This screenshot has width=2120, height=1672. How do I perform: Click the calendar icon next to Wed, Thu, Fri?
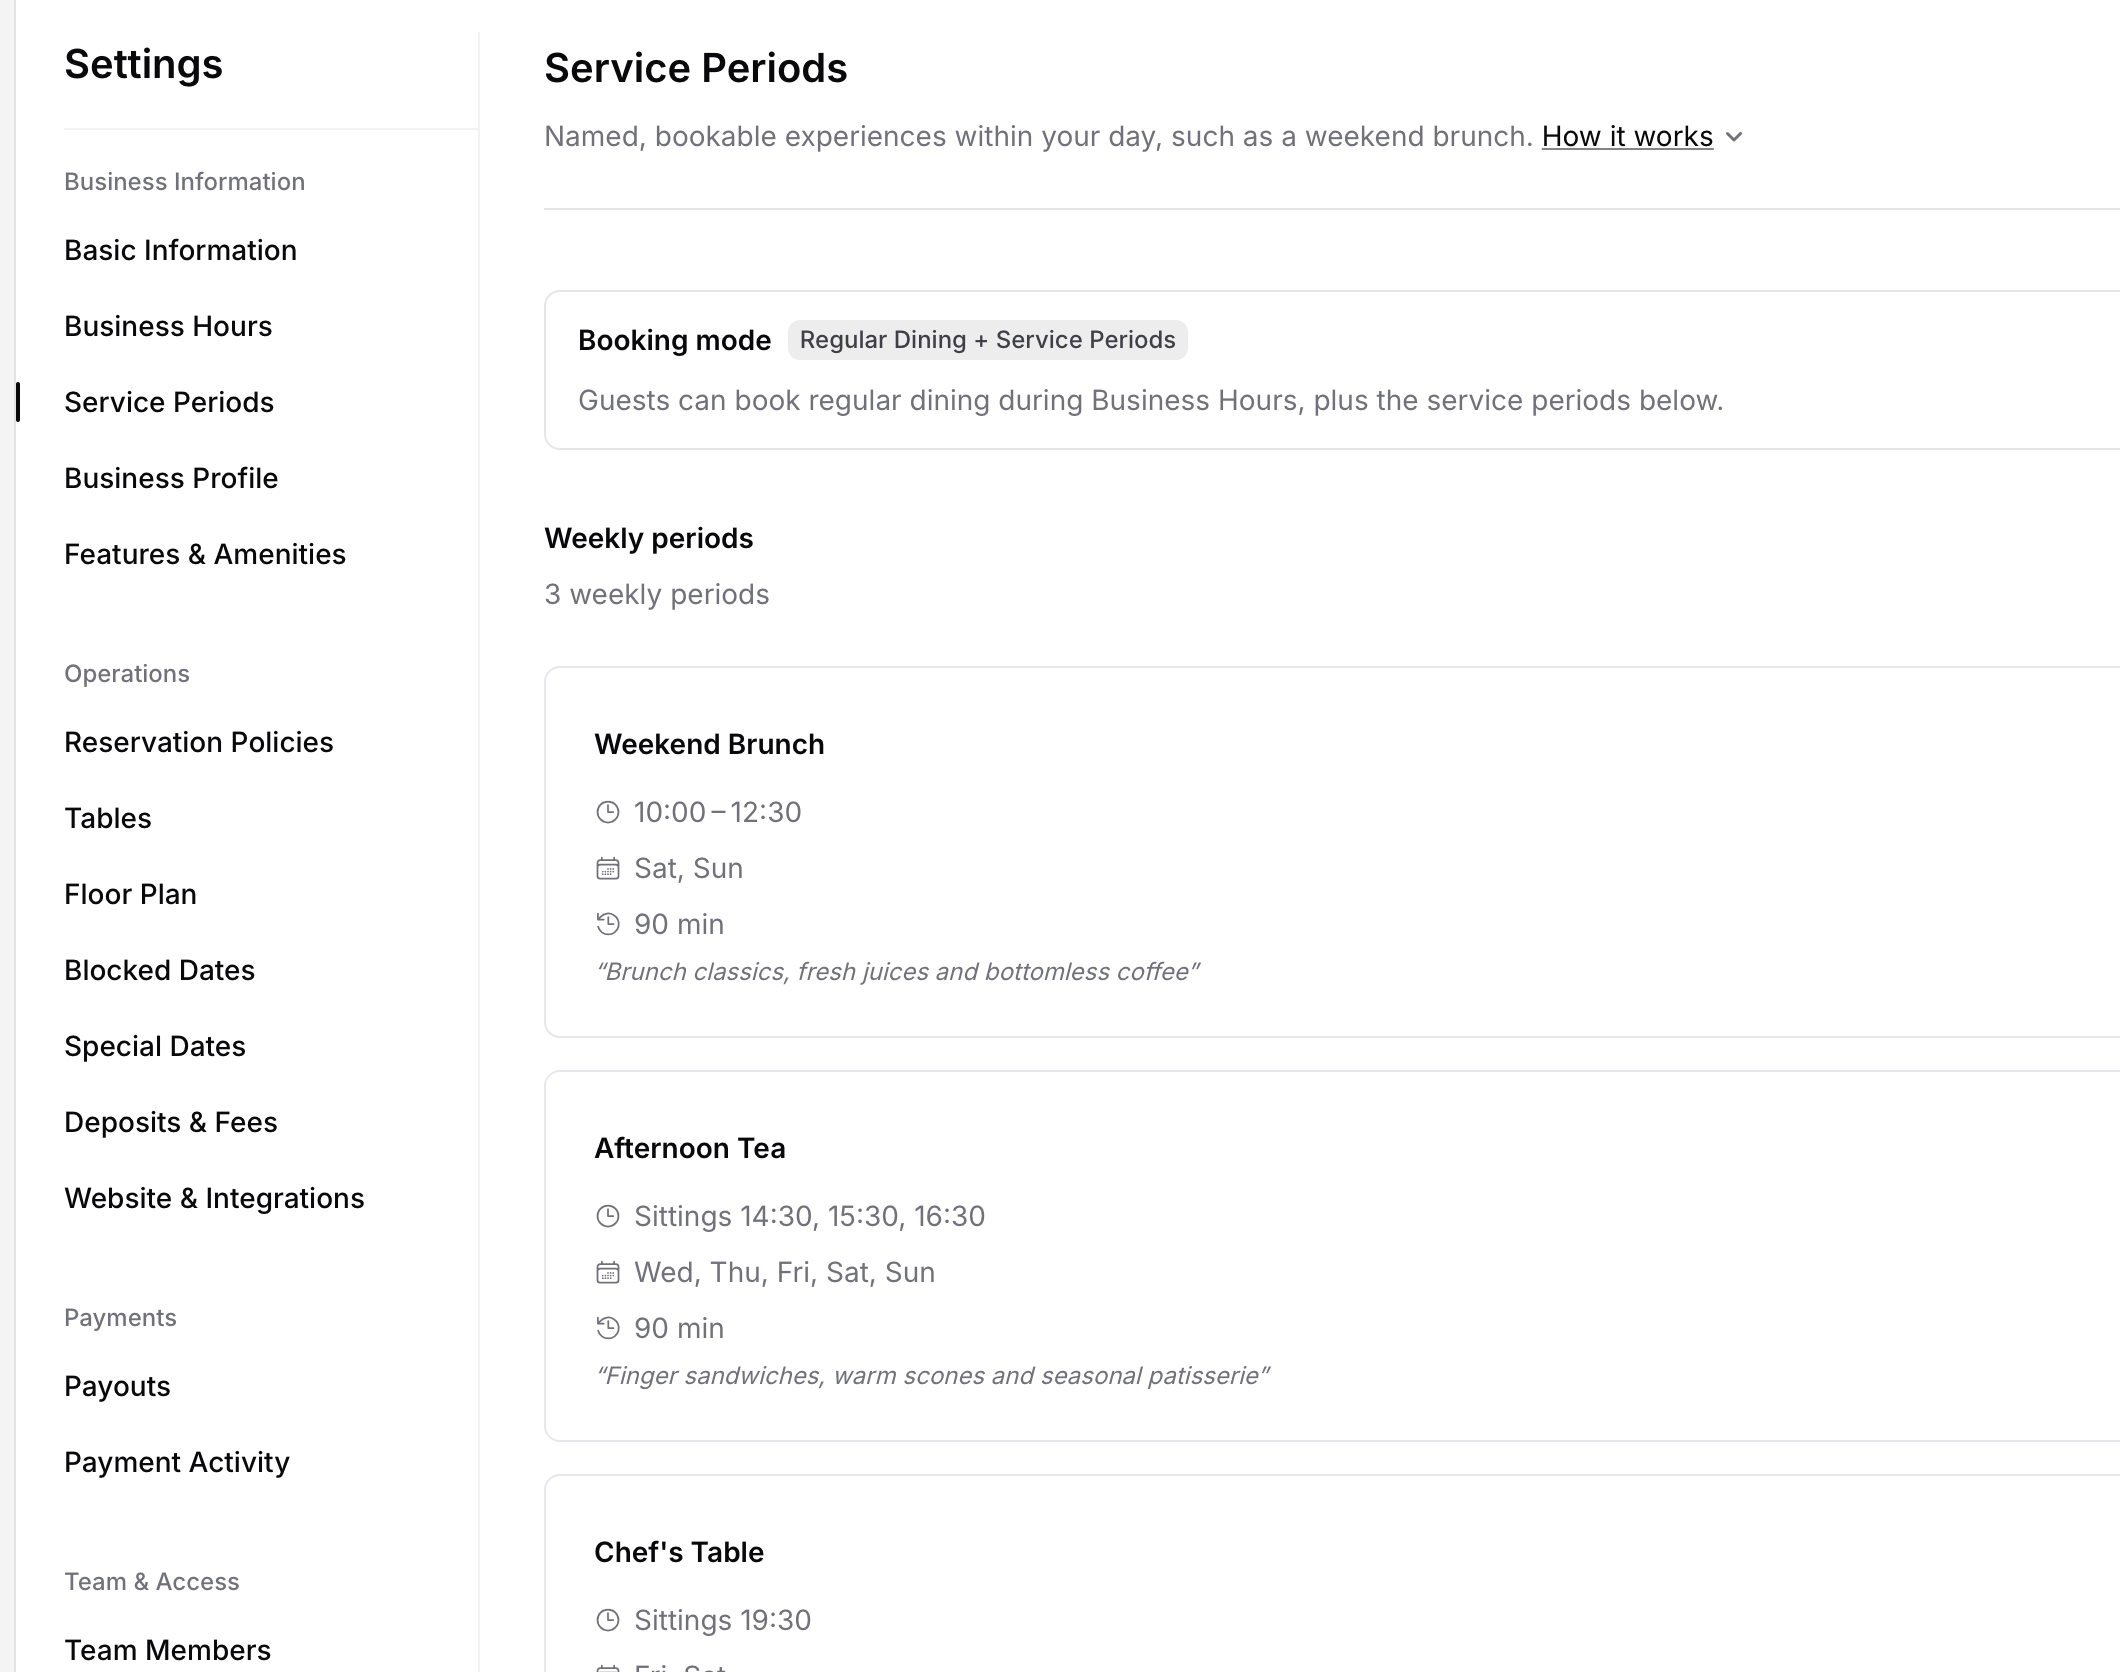point(608,1272)
